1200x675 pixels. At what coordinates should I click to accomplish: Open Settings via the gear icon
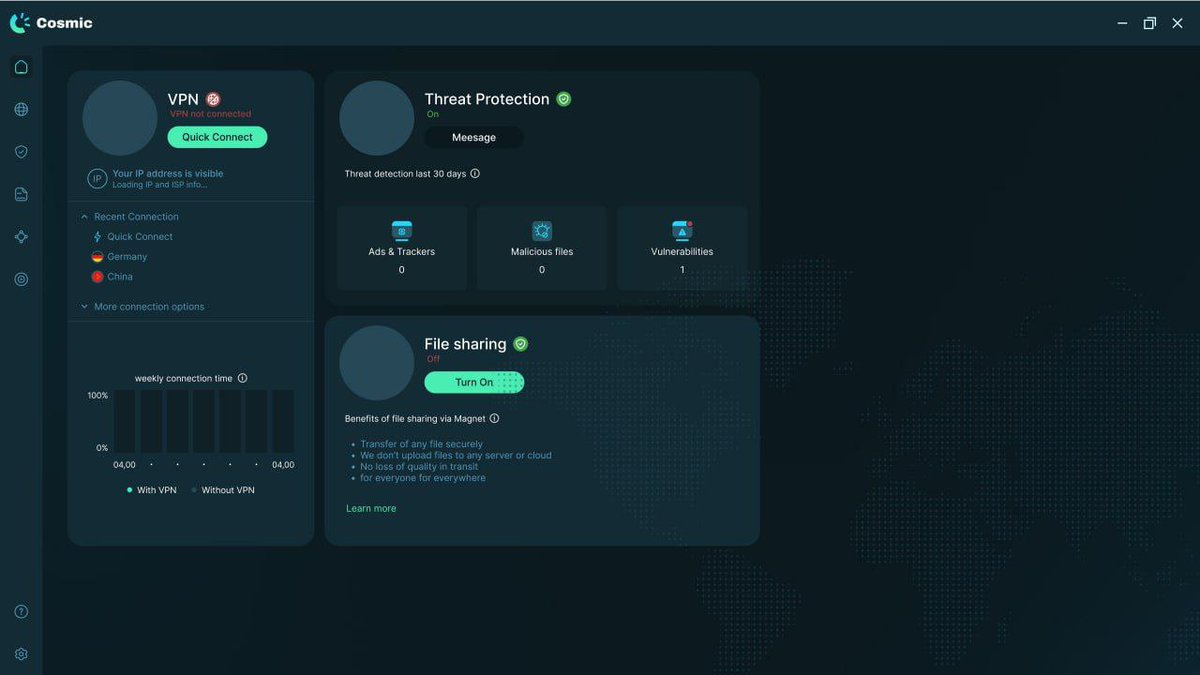click(x=20, y=653)
